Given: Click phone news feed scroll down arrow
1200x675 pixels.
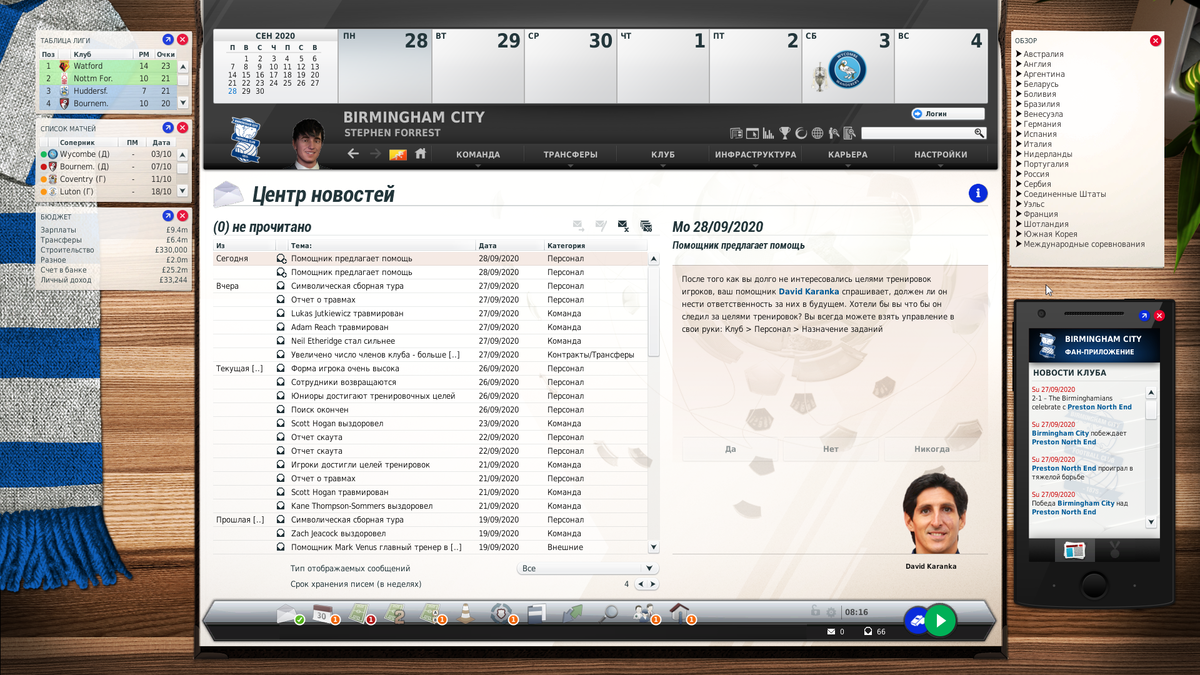Looking at the screenshot, I should click(x=1151, y=522).
